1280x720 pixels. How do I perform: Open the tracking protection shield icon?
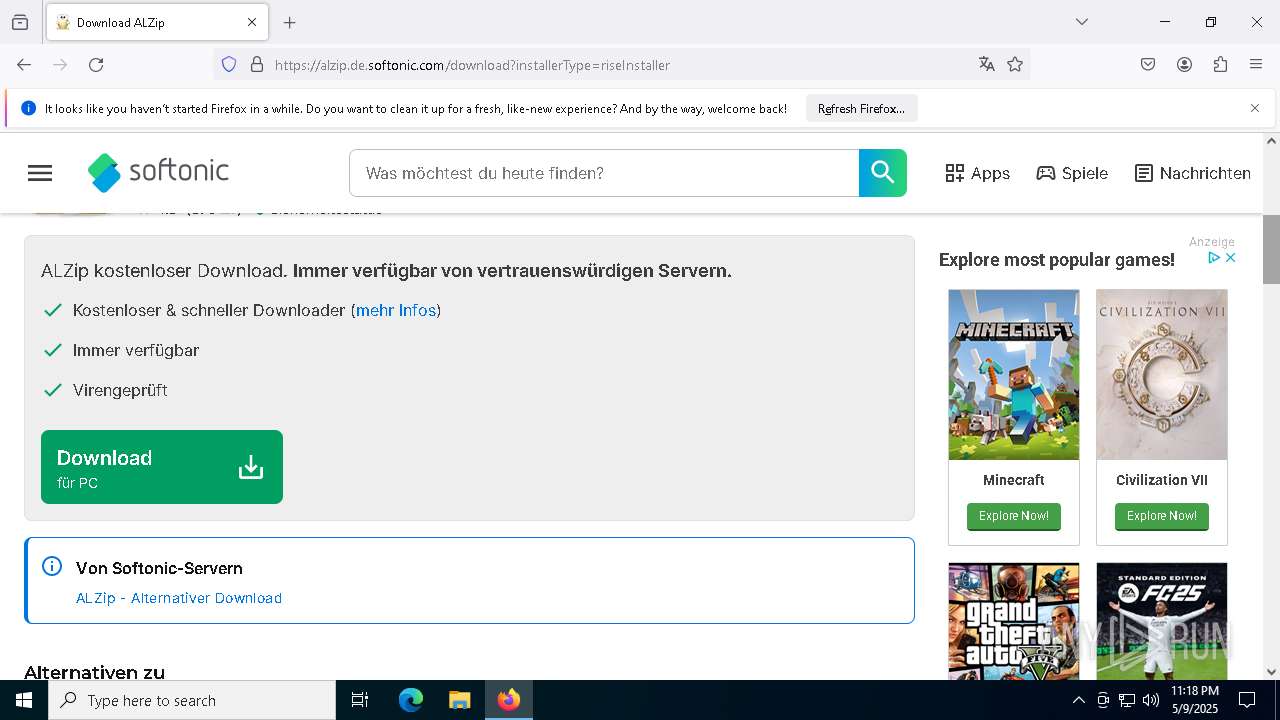pyautogui.click(x=229, y=65)
